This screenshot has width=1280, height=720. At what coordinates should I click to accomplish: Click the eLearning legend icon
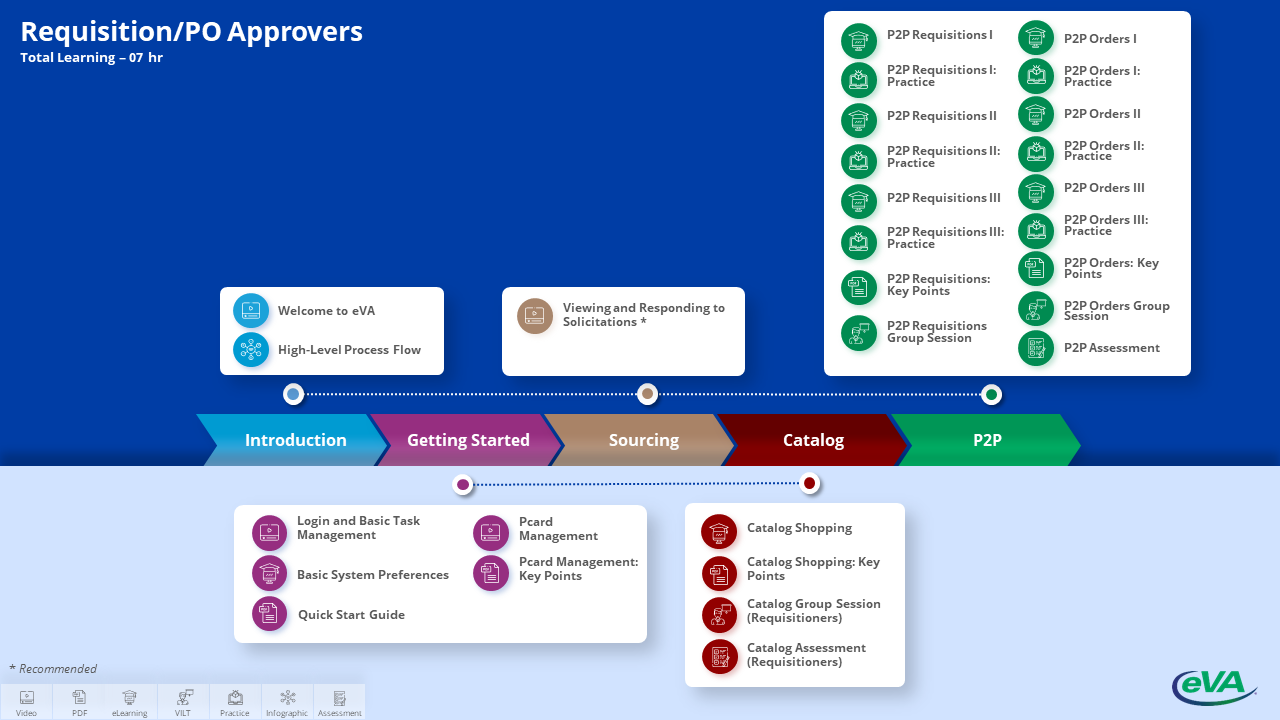[x=130, y=697]
